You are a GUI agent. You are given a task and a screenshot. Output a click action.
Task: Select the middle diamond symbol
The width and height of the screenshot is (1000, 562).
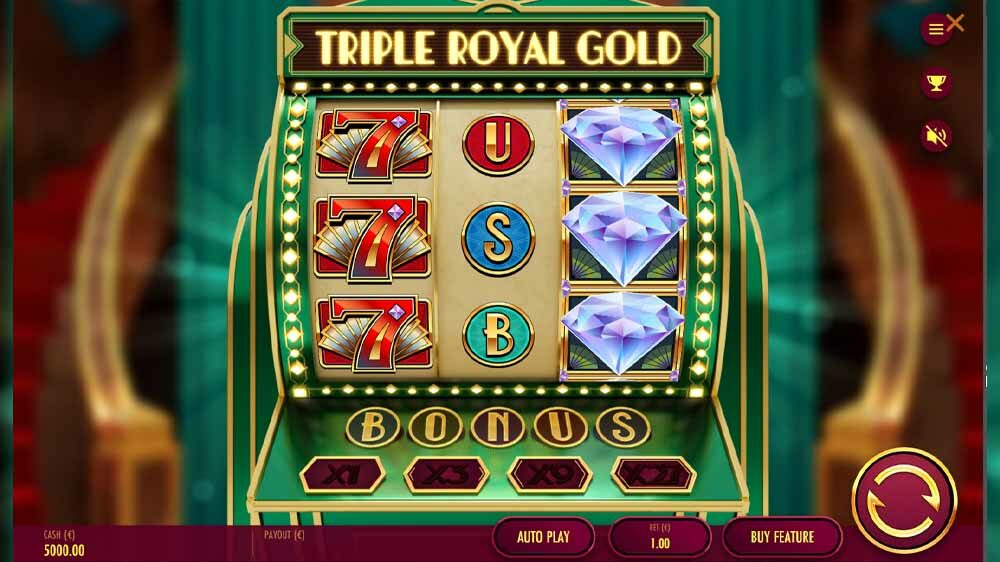[x=624, y=238]
